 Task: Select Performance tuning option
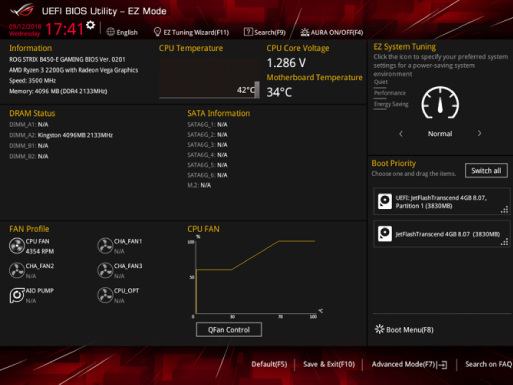(x=390, y=93)
